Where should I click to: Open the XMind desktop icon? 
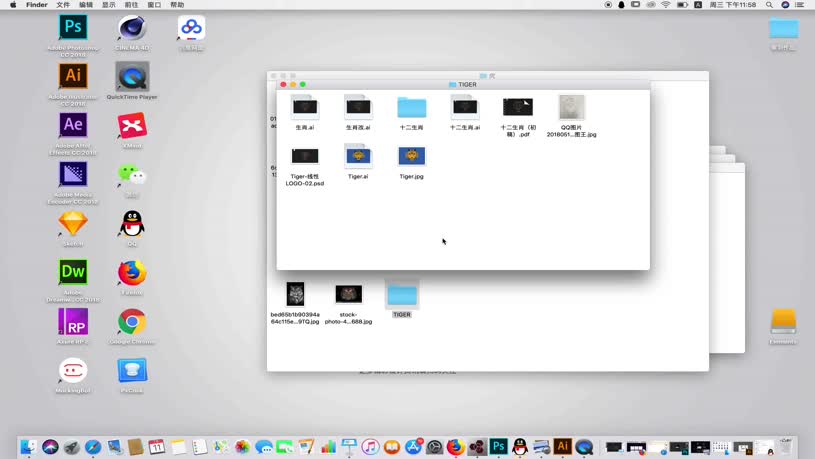[132, 125]
